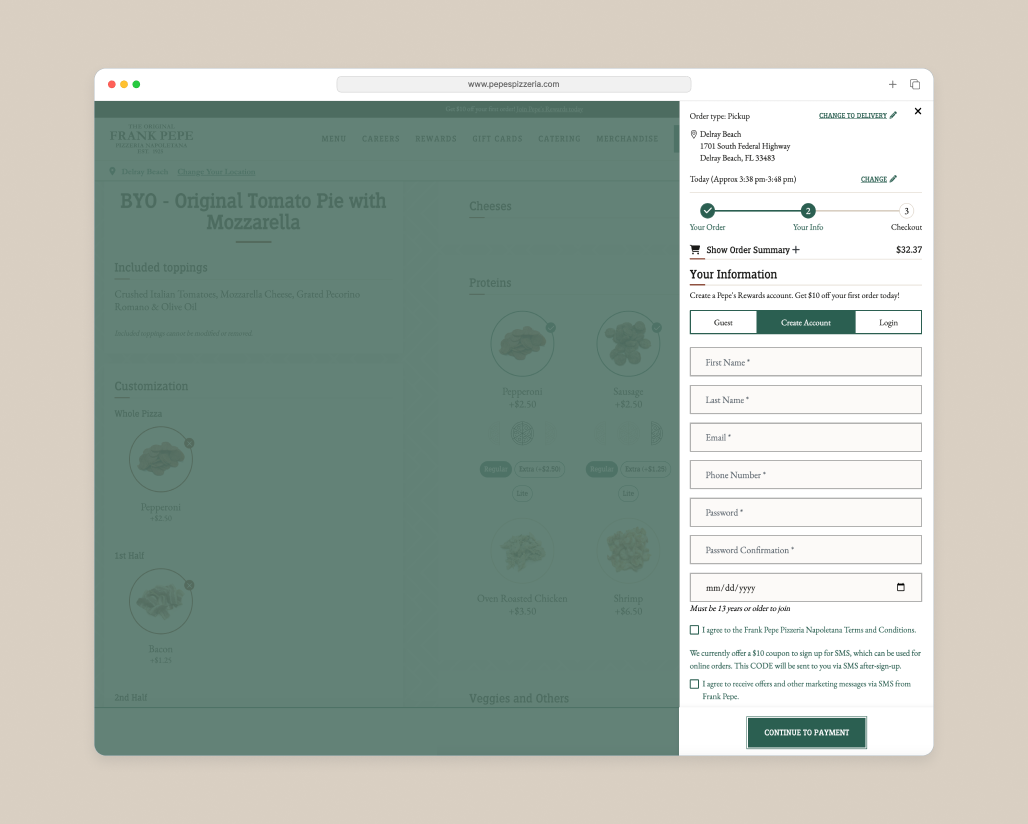Click the First Name input field

tap(805, 362)
